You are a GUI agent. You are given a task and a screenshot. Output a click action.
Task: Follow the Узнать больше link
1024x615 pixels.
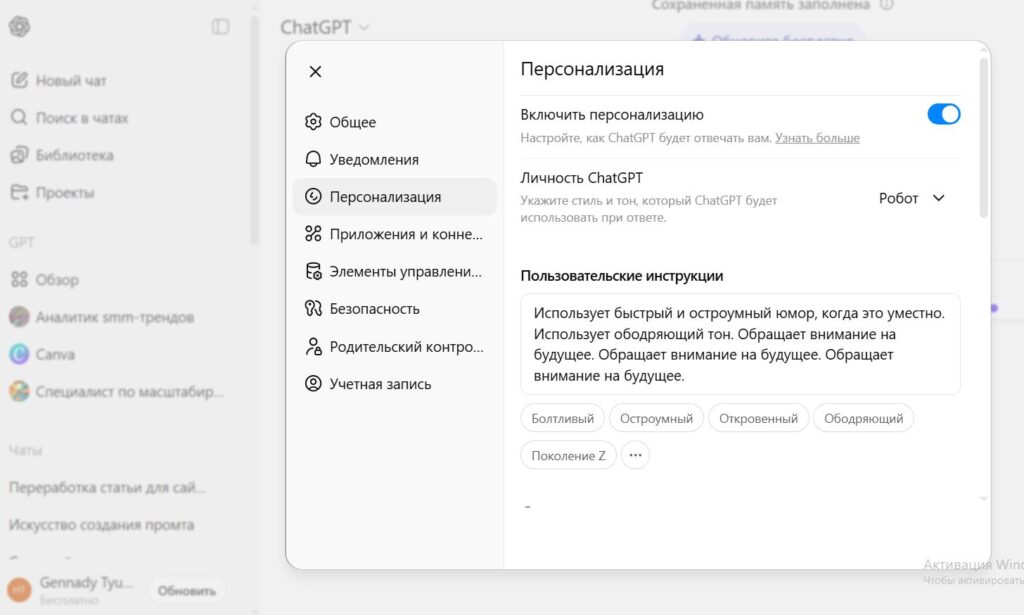pyautogui.click(x=817, y=138)
